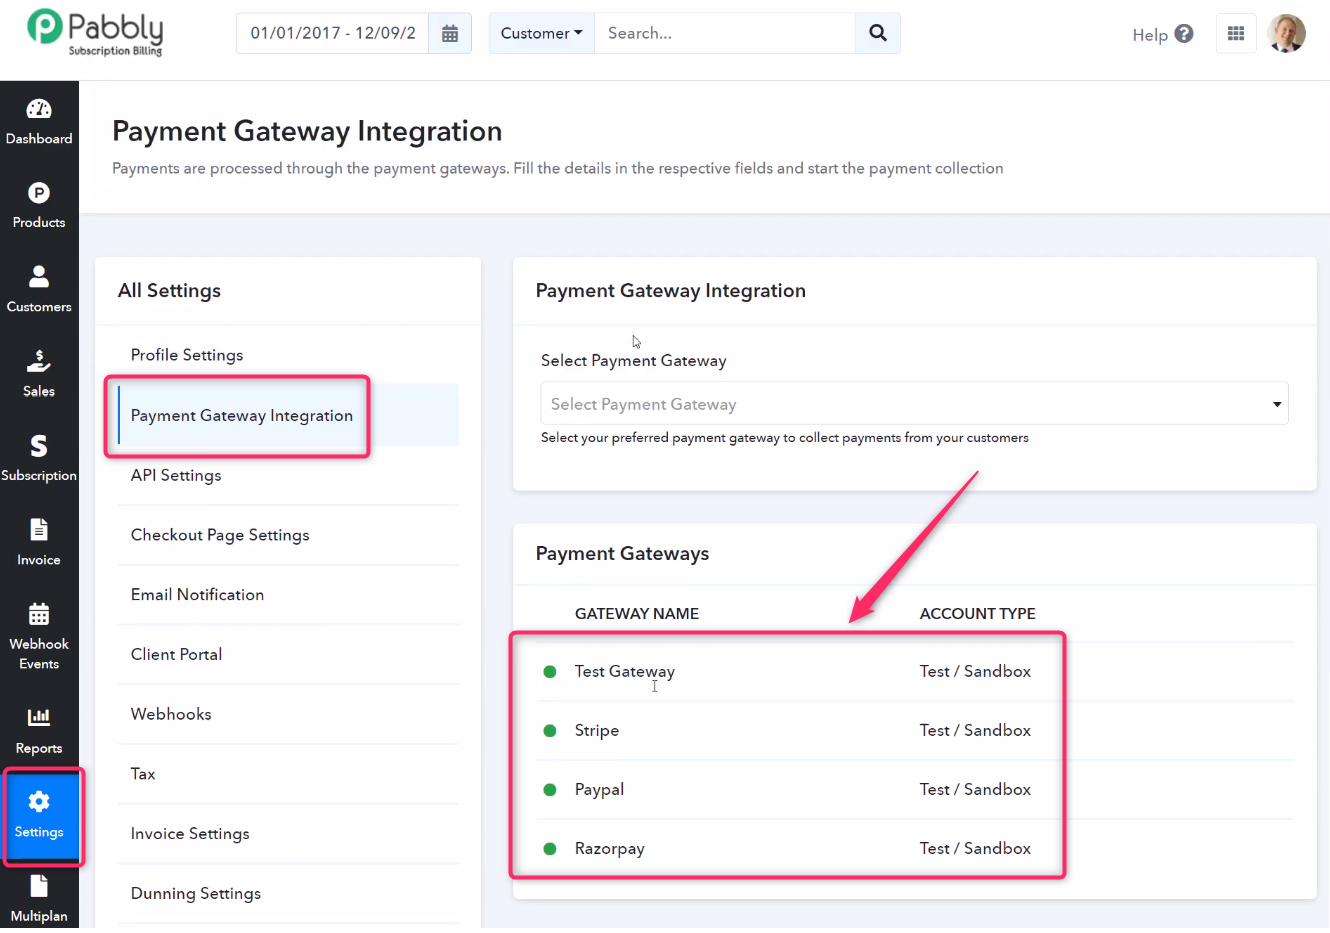Viewport: 1330px width, 933px height.
Task: Click into the Search text field
Action: click(x=724, y=34)
